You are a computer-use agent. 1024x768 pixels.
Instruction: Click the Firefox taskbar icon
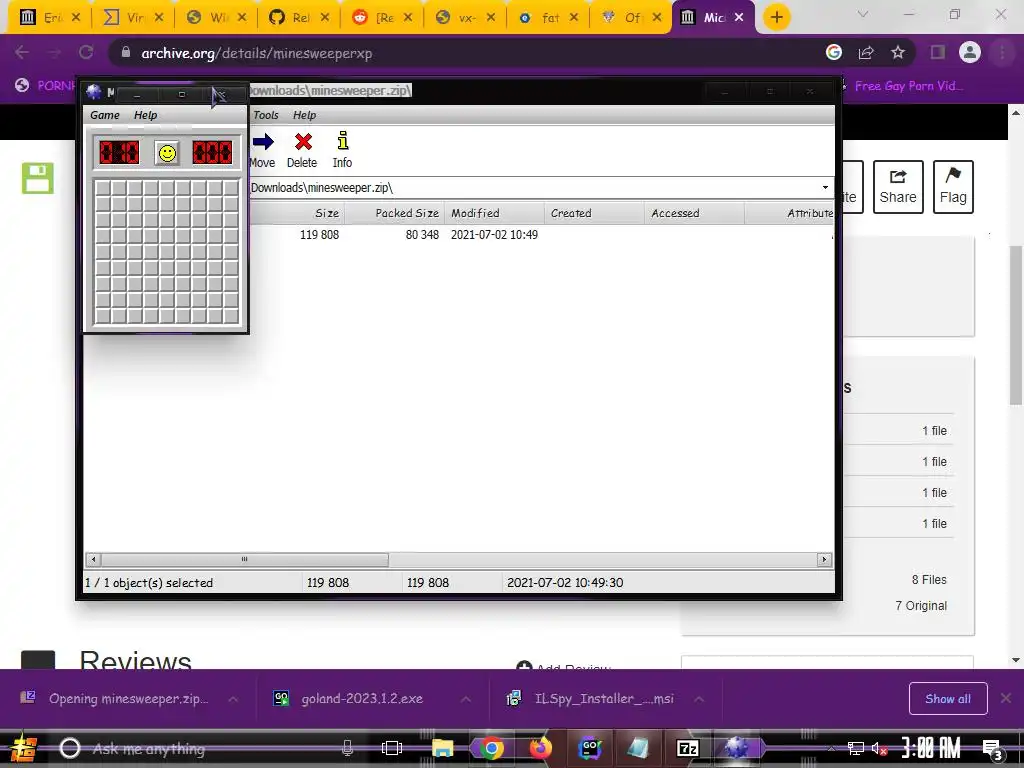(x=540, y=748)
